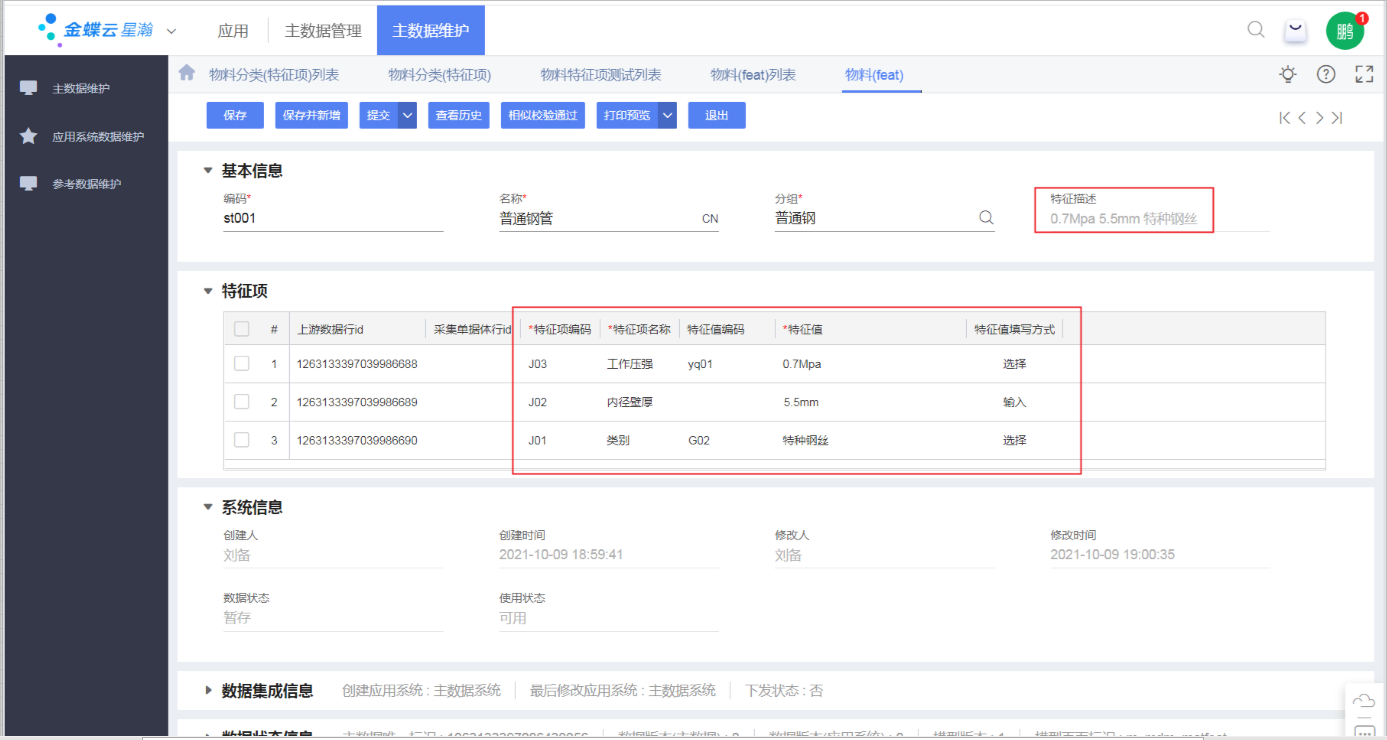Toggle fullscreen mode icon
The image size is (1387, 740).
(1364, 74)
